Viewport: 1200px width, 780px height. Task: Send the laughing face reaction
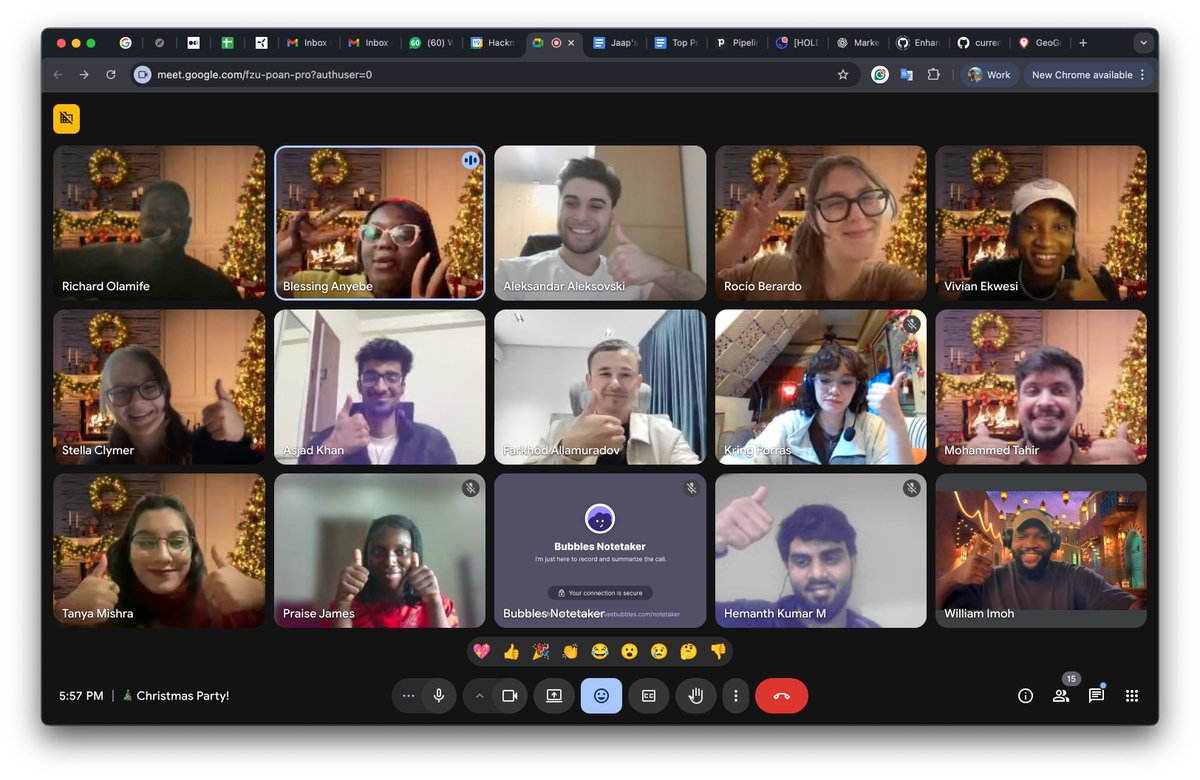(x=600, y=652)
